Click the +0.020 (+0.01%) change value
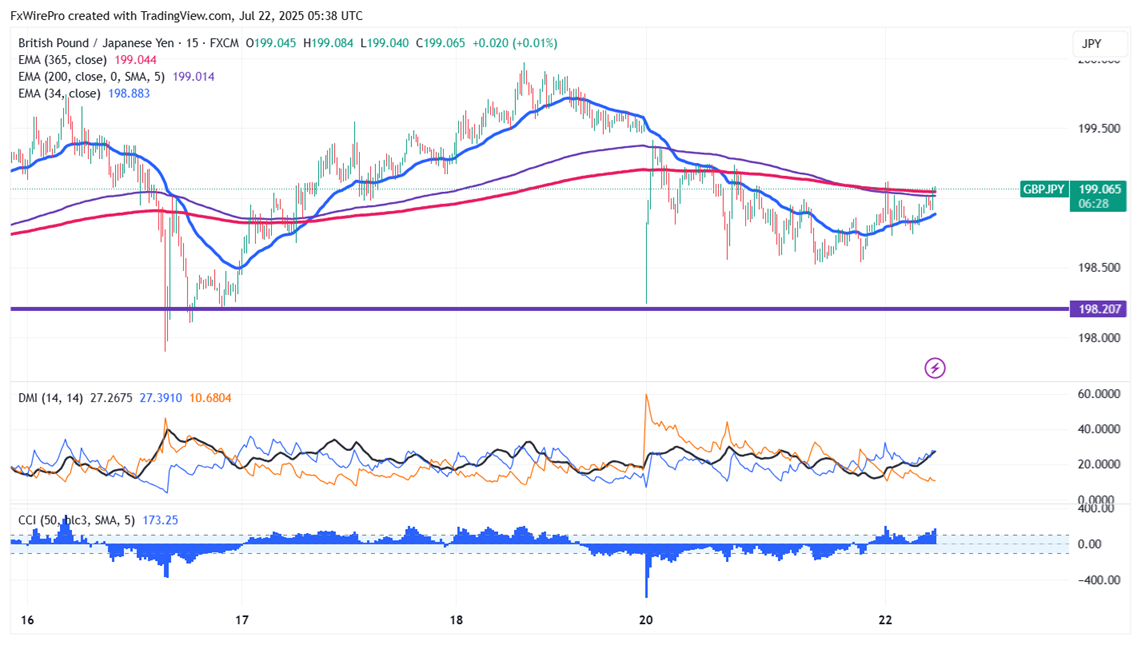Image resolution: width=1134 pixels, height=646 pixels. [x=515, y=43]
